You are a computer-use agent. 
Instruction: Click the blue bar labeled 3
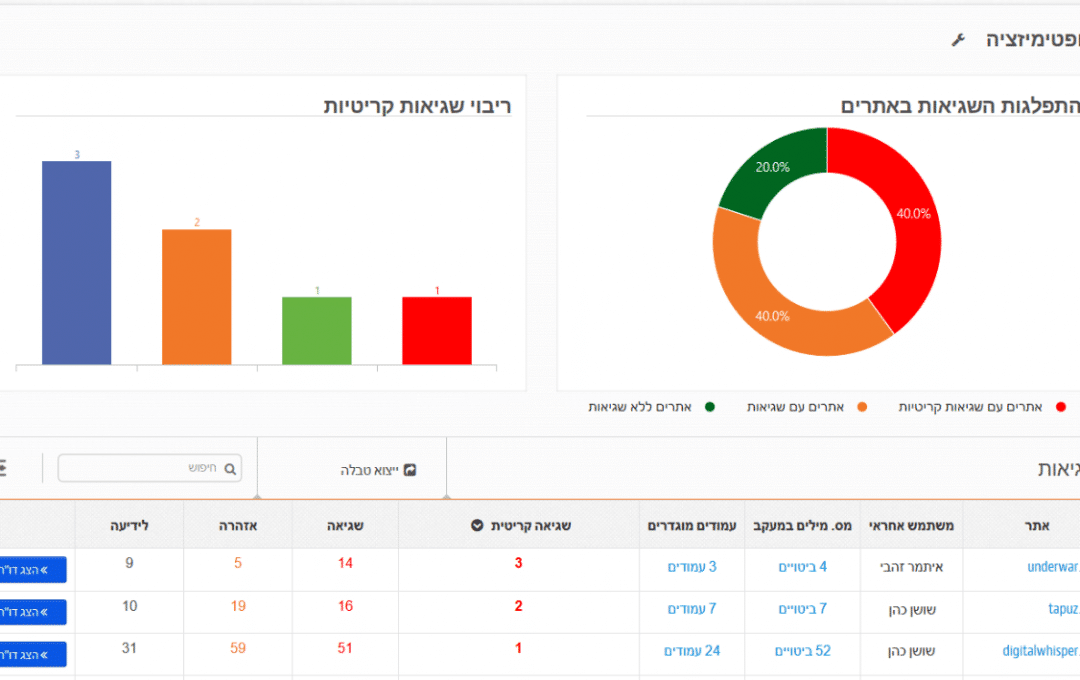point(76,262)
